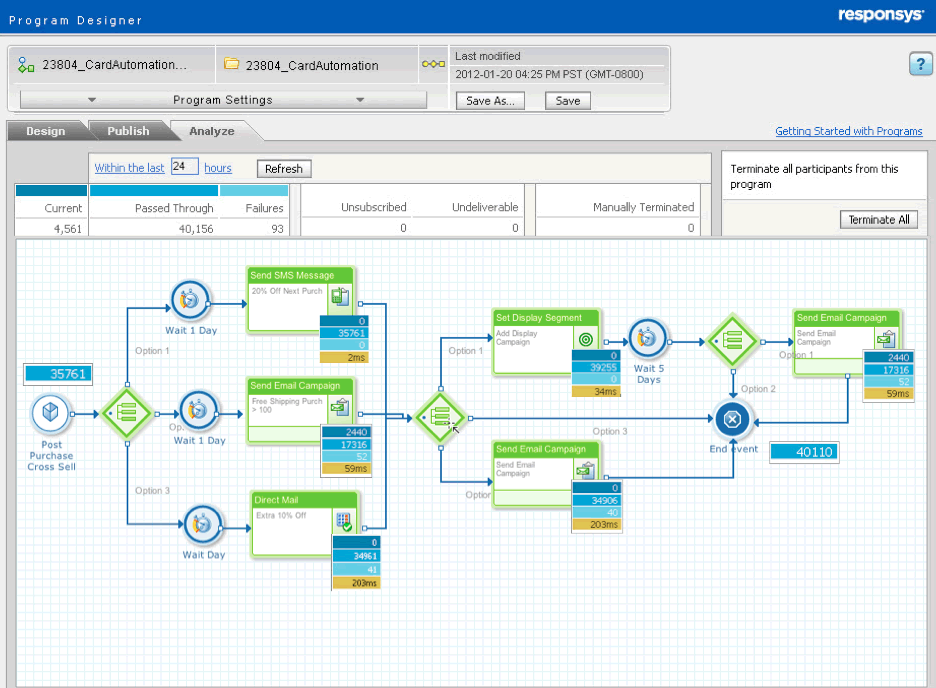This screenshot has height=688, width=936.
Task: Click the 40,156 Passed Through value
Action: point(196,229)
